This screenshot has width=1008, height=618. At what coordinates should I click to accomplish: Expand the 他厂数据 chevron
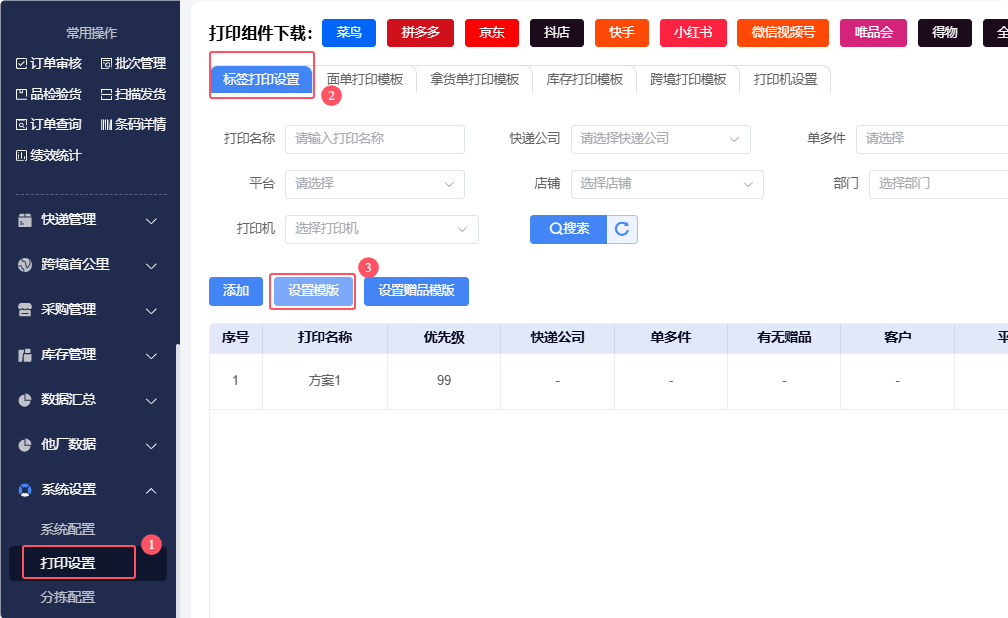(151, 446)
